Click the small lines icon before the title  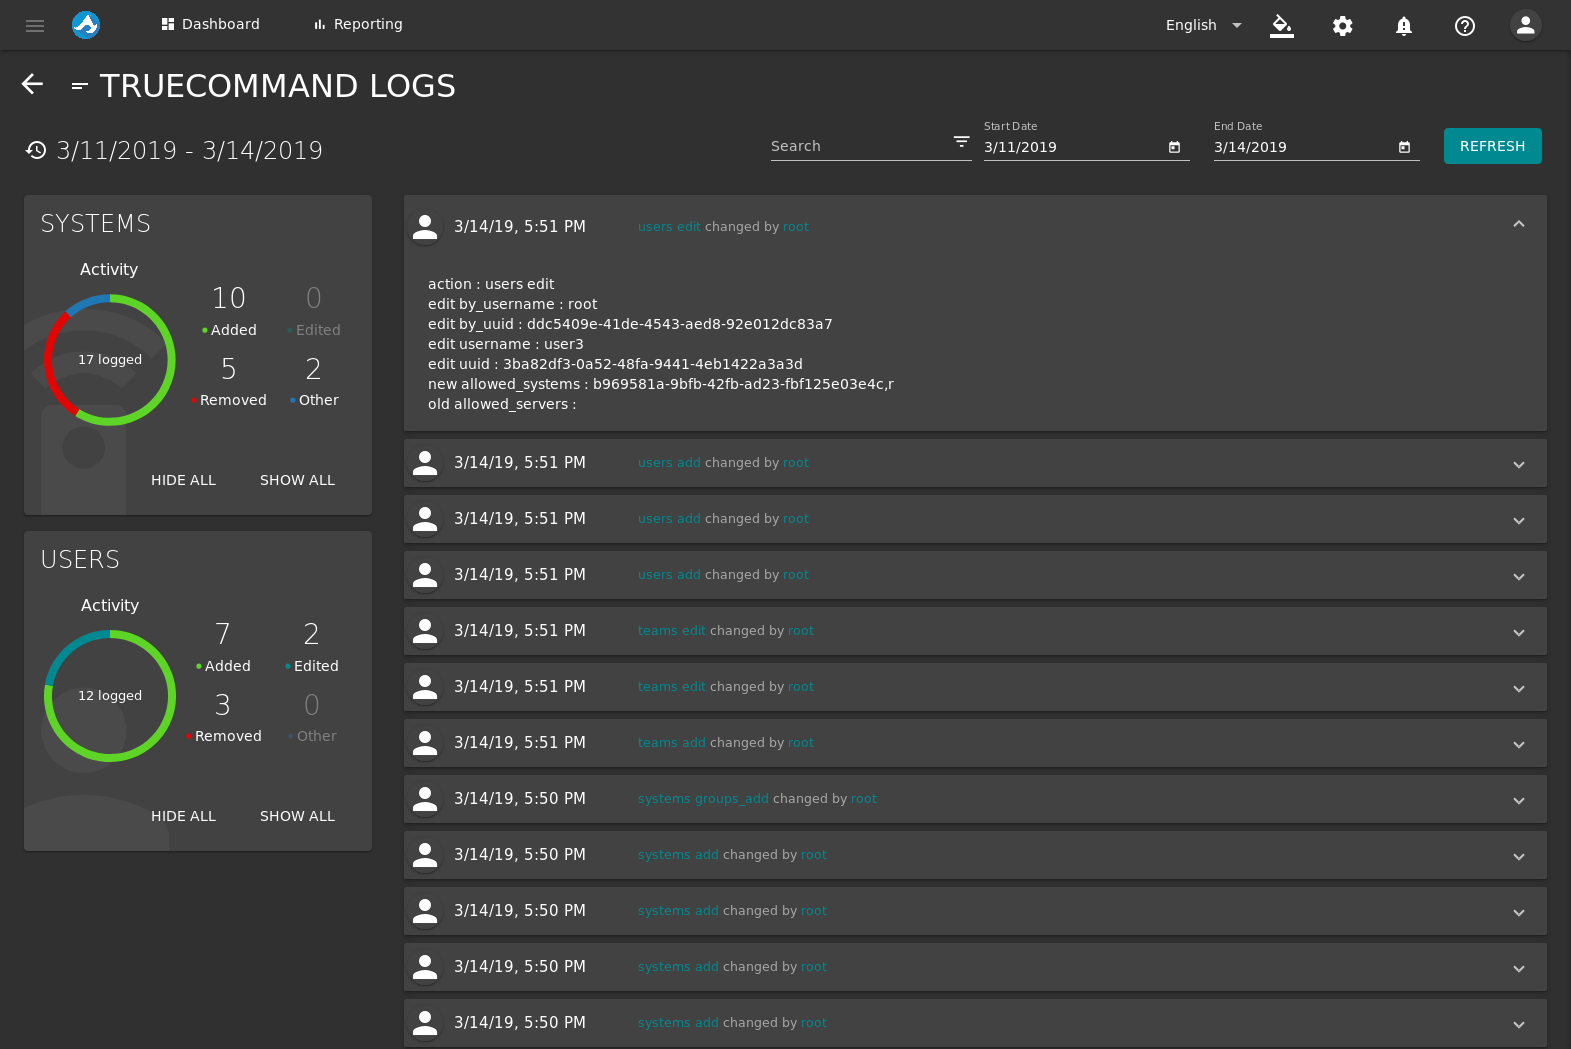[x=80, y=87]
